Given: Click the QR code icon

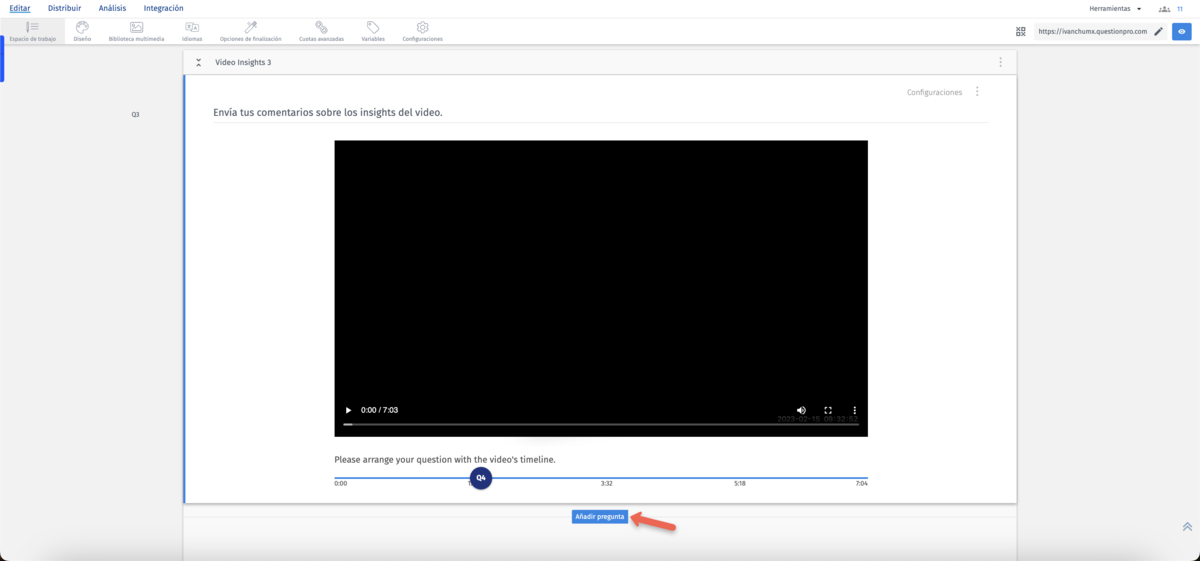Looking at the screenshot, I should point(1021,32).
